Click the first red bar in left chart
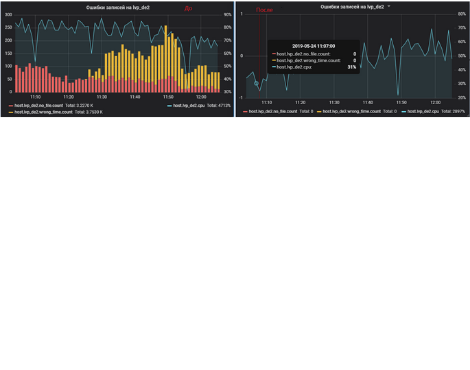The width and height of the screenshot is (470, 370). click(16, 79)
